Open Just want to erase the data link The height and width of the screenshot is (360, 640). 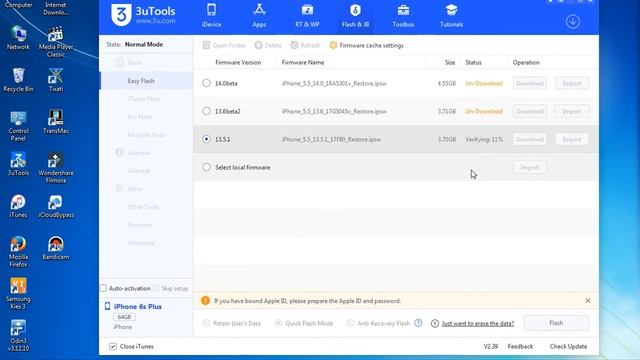click(478, 323)
